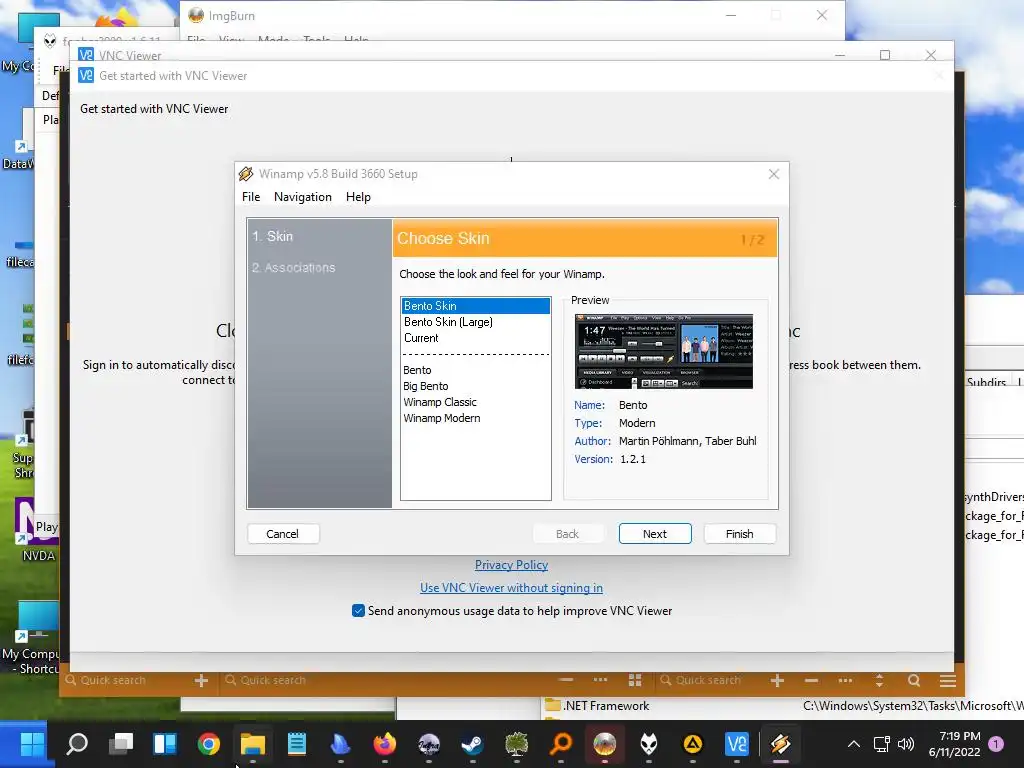Screen dimensions: 1024x768
Task: Click the .NET Framework folder in background window
Action: 598,705
